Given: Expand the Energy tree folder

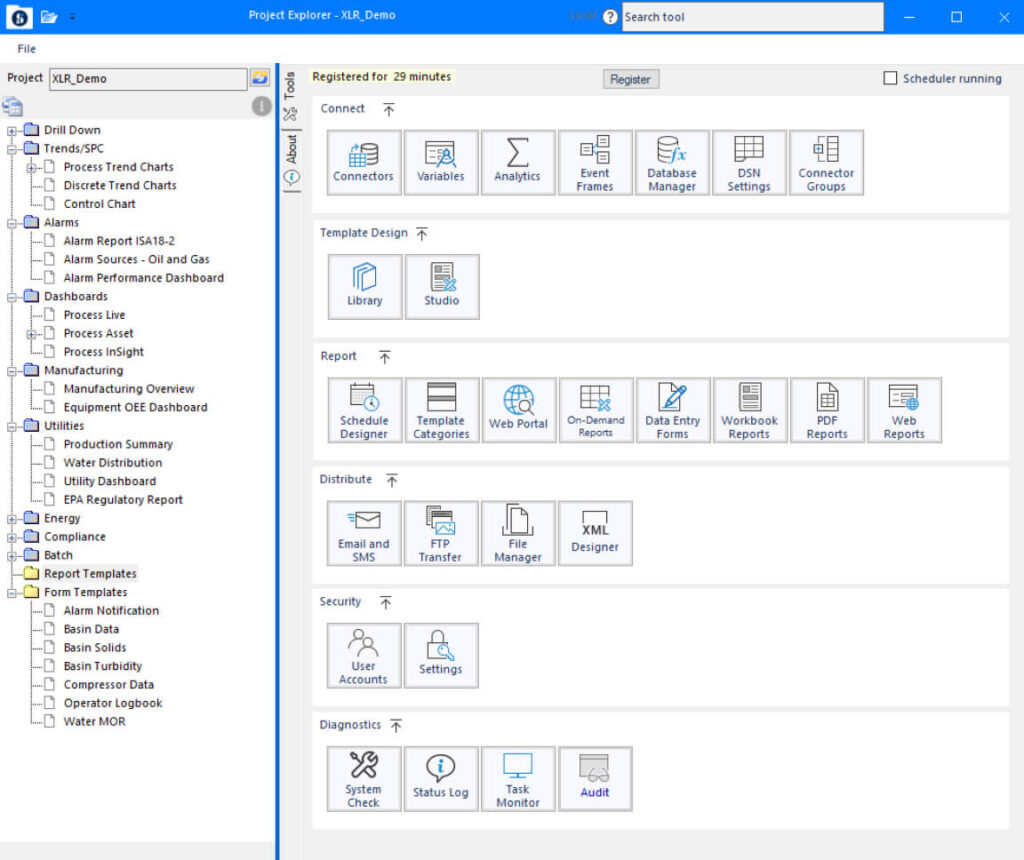Looking at the screenshot, I should 12,519.
